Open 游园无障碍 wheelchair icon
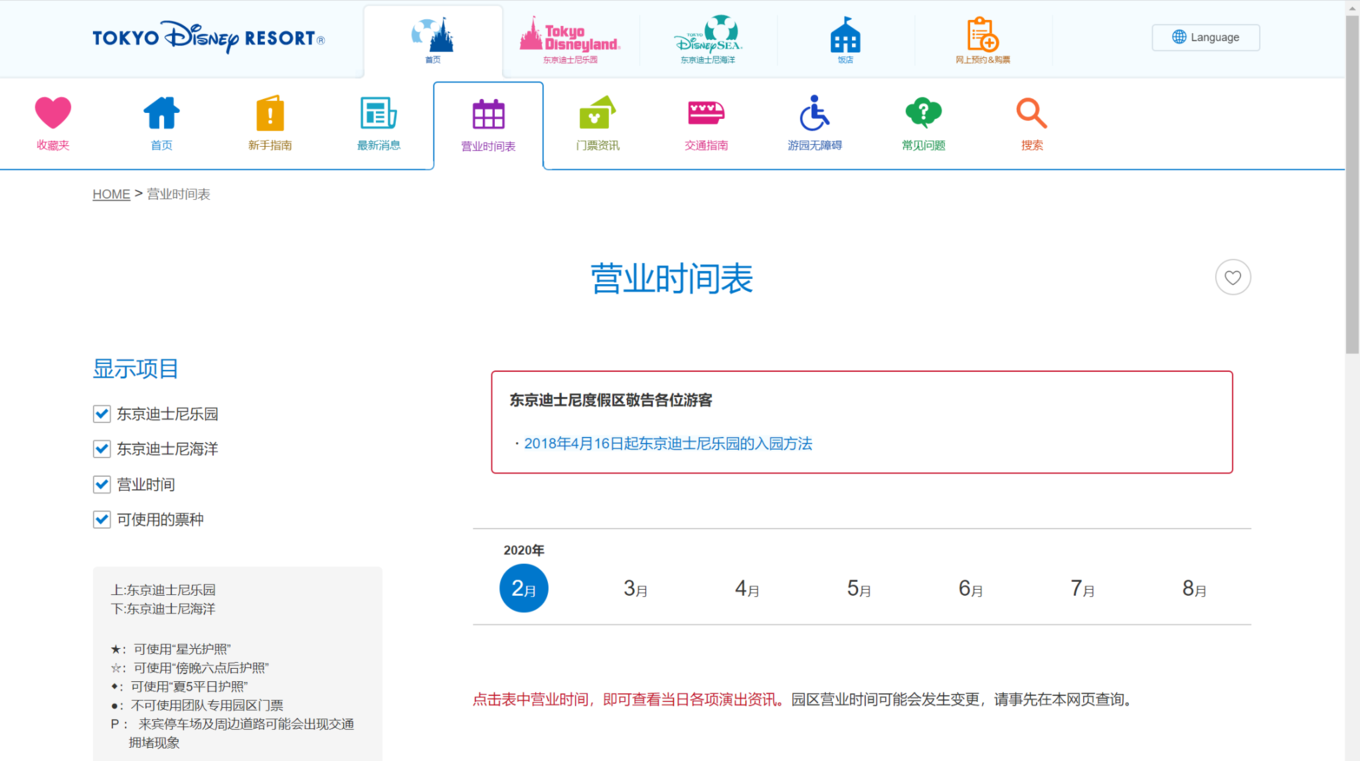The image size is (1360, 761). (x=814, y=113)
